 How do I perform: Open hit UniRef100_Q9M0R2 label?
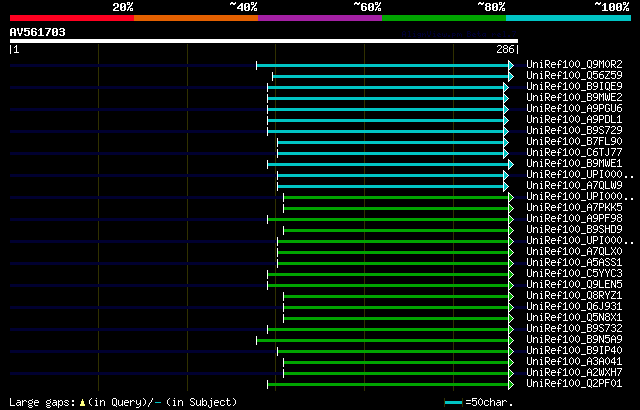(574, 64)
